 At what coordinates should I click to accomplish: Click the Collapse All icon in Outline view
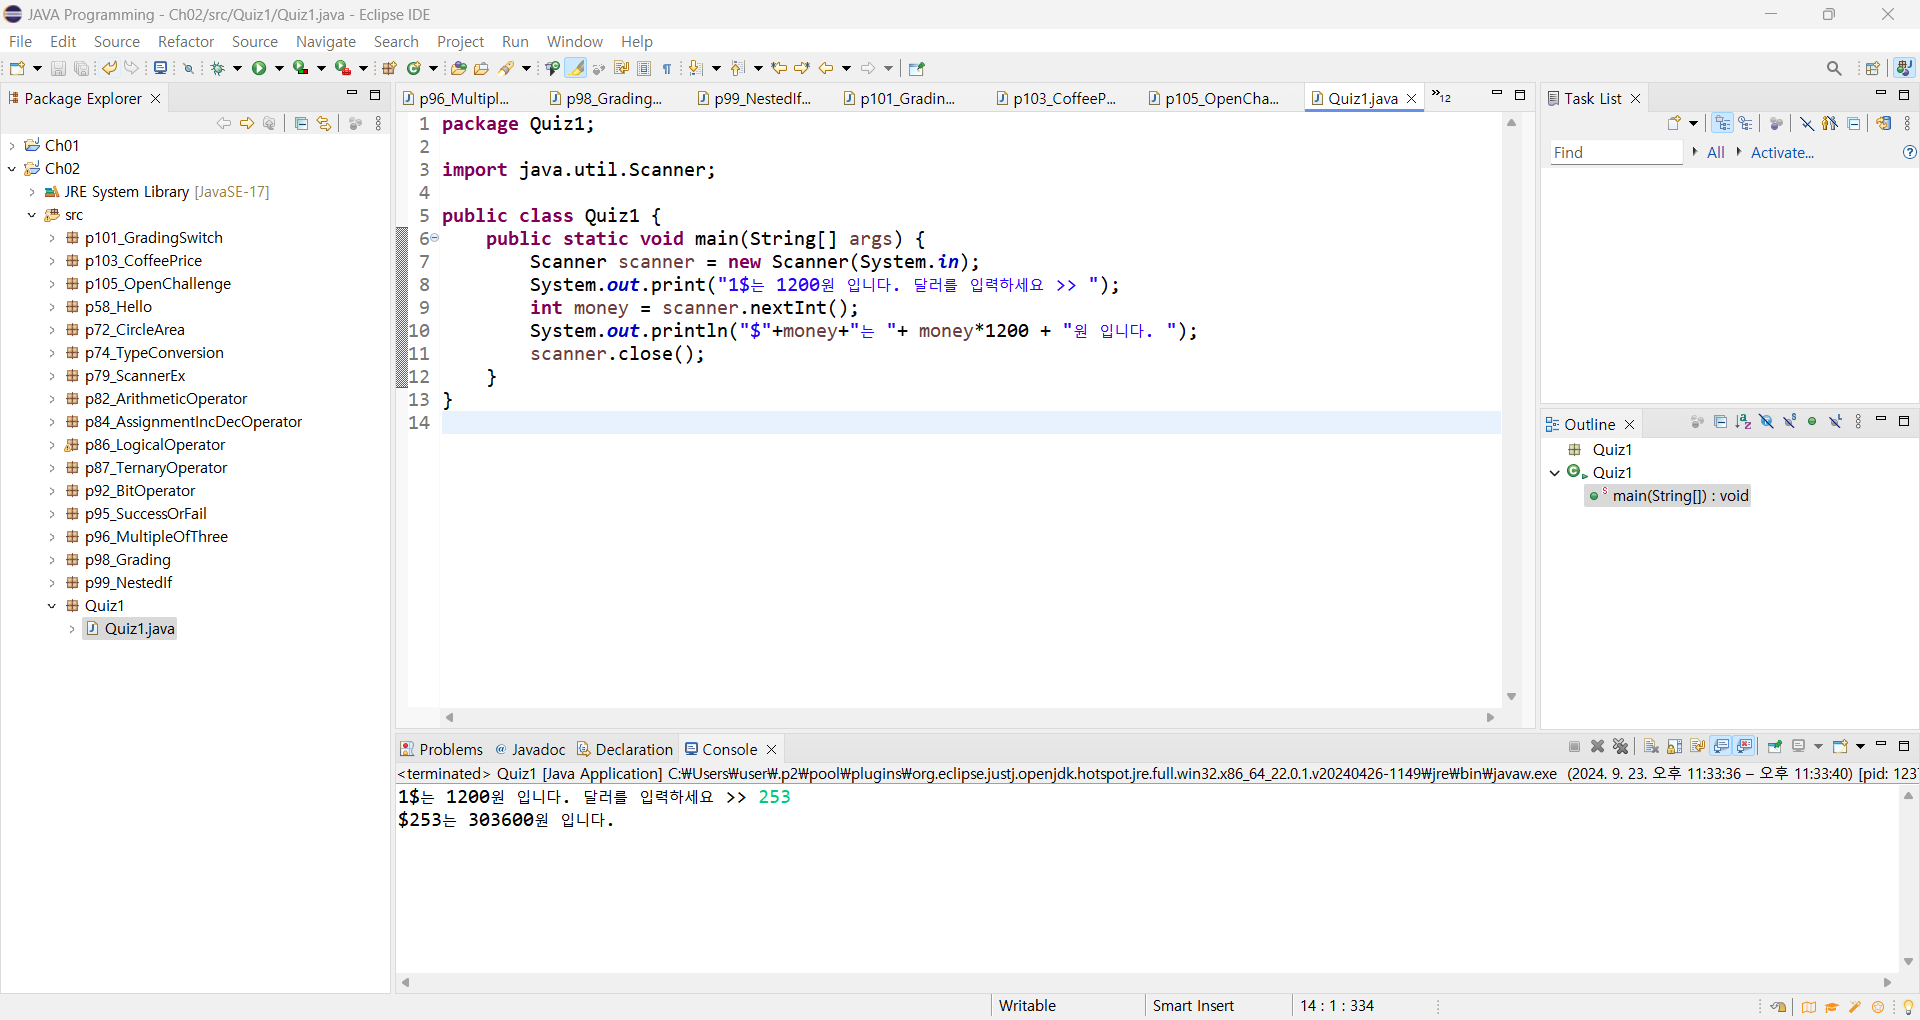coord(1720,422)
